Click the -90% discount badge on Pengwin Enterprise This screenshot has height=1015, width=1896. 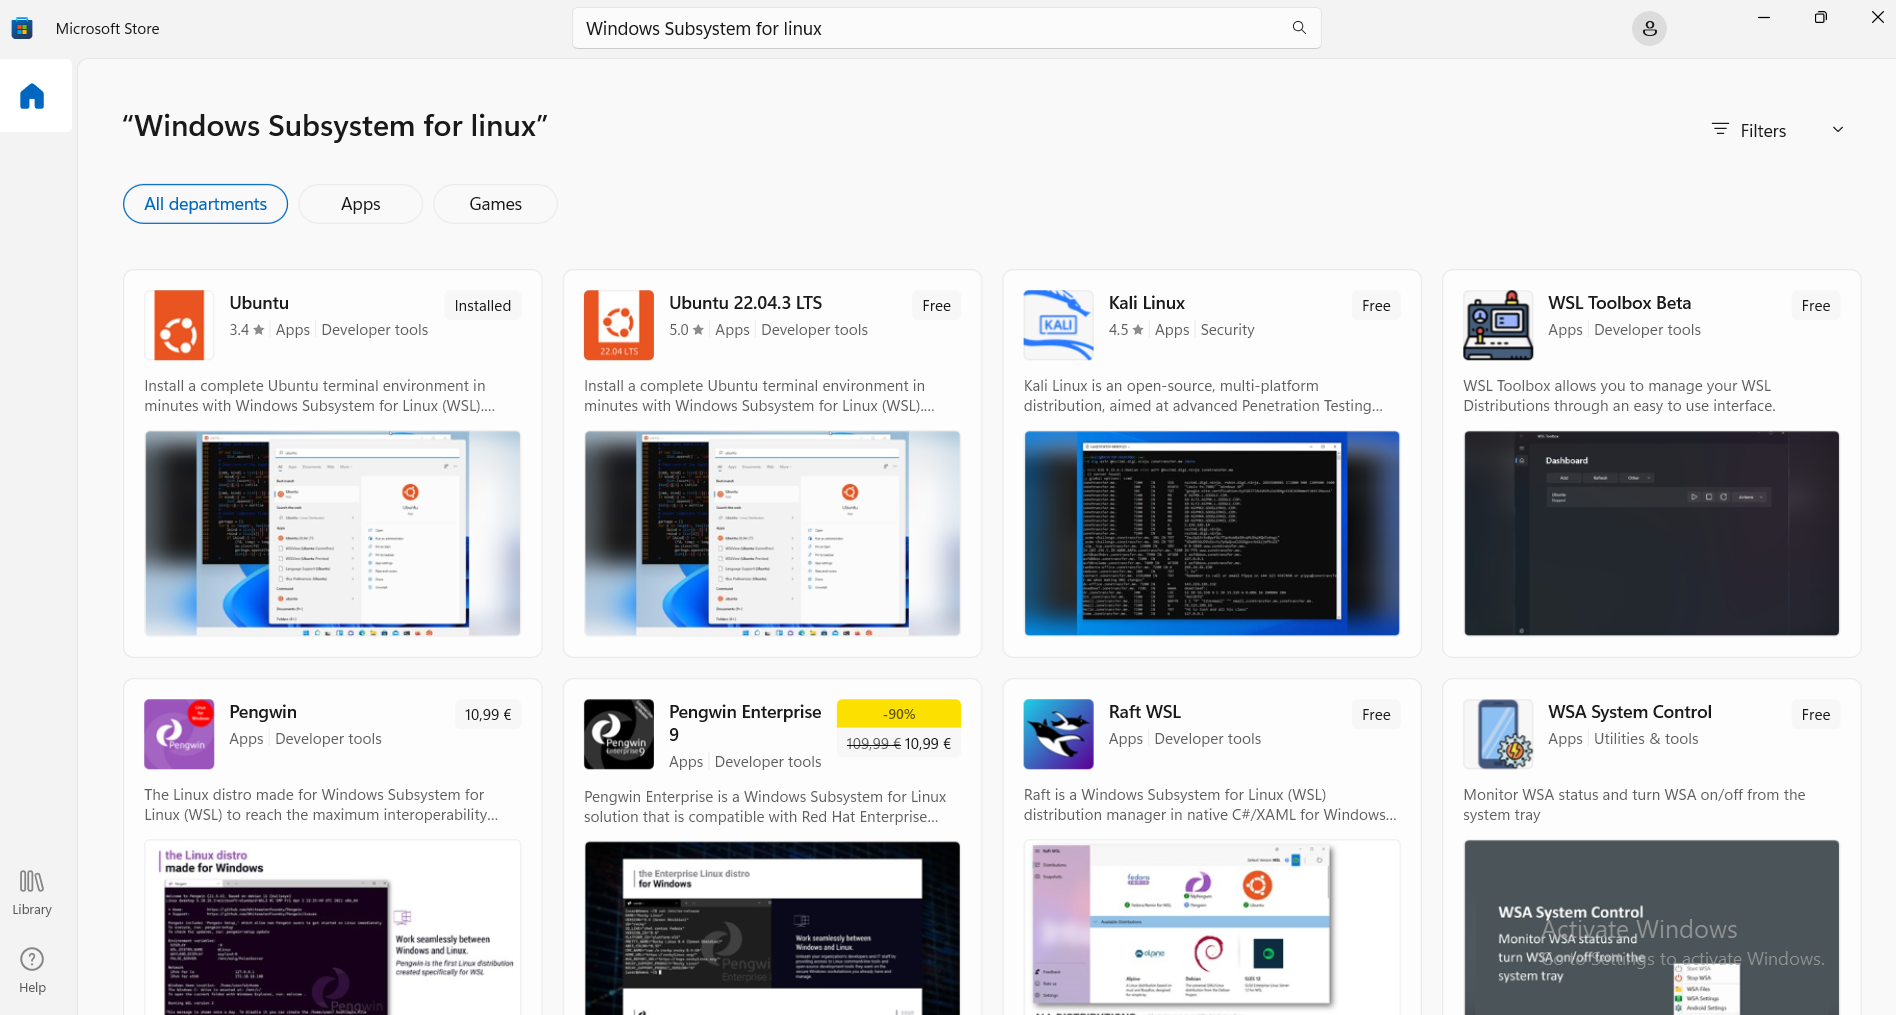(x=899, y=714)
